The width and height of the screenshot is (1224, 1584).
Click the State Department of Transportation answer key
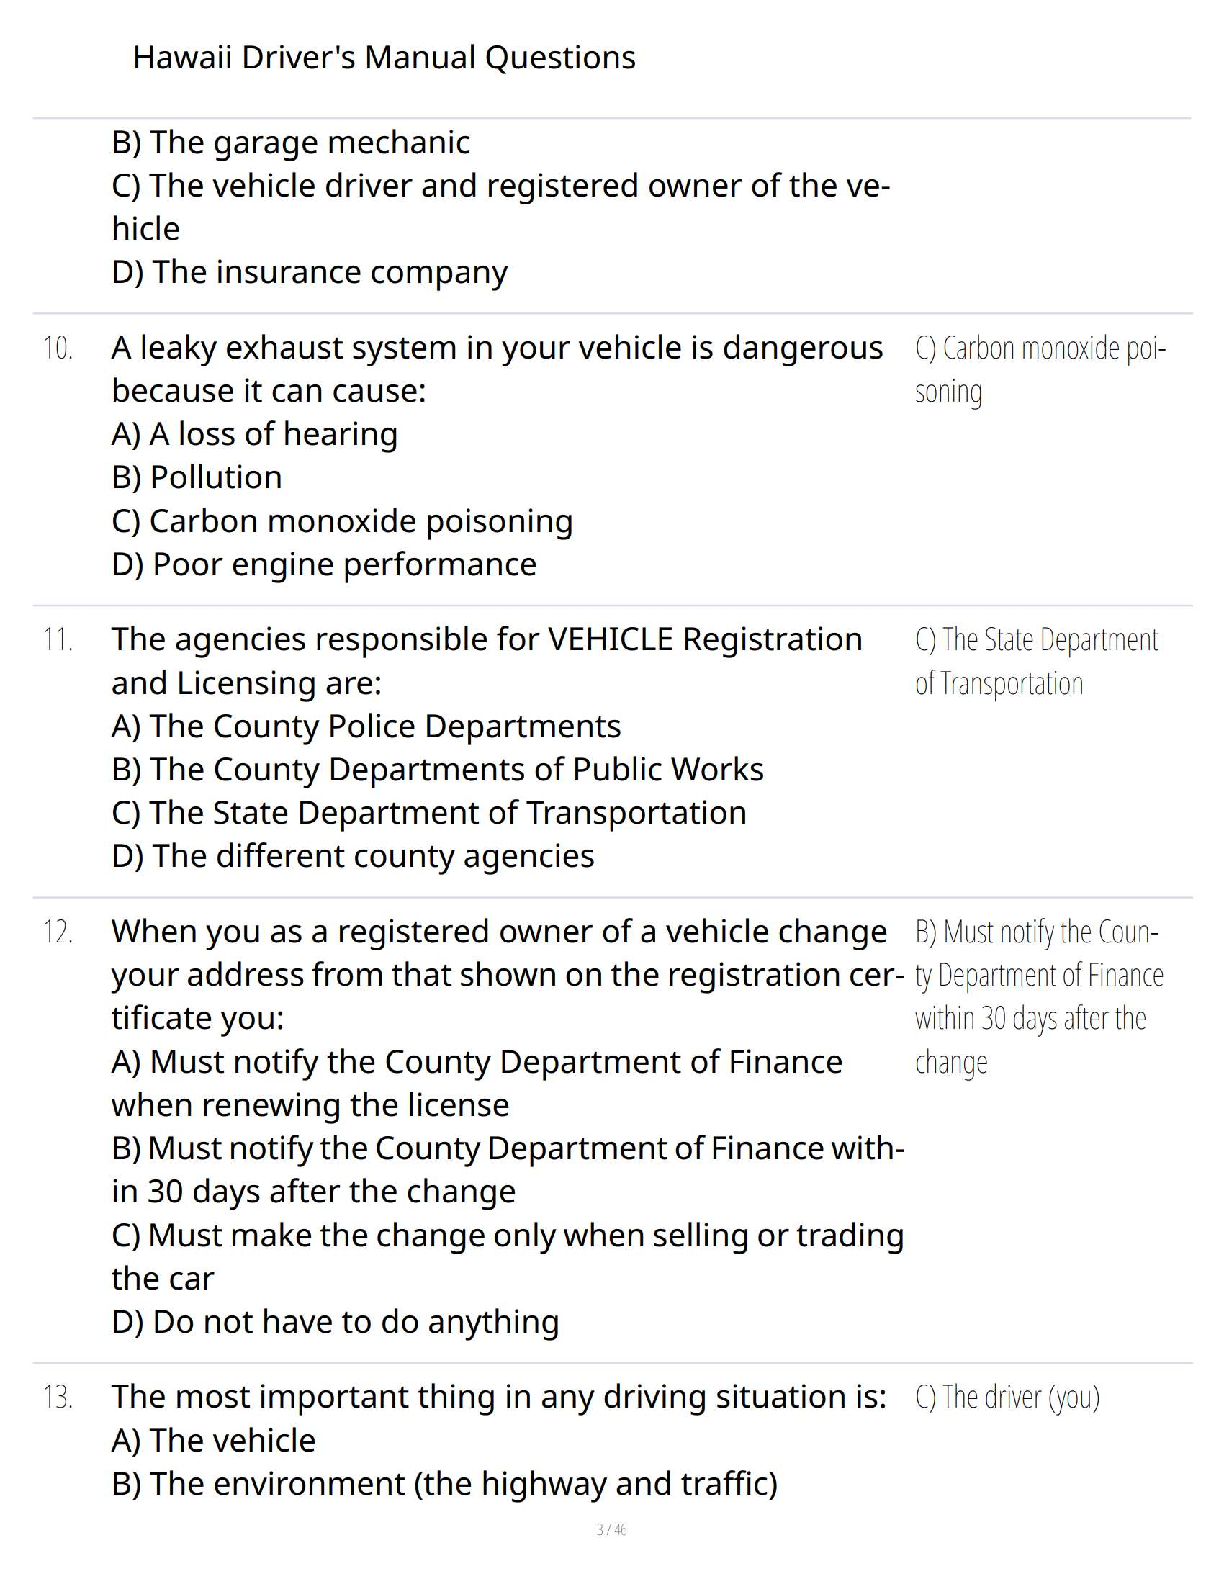pyautogui.click(x=1037, y=661)
